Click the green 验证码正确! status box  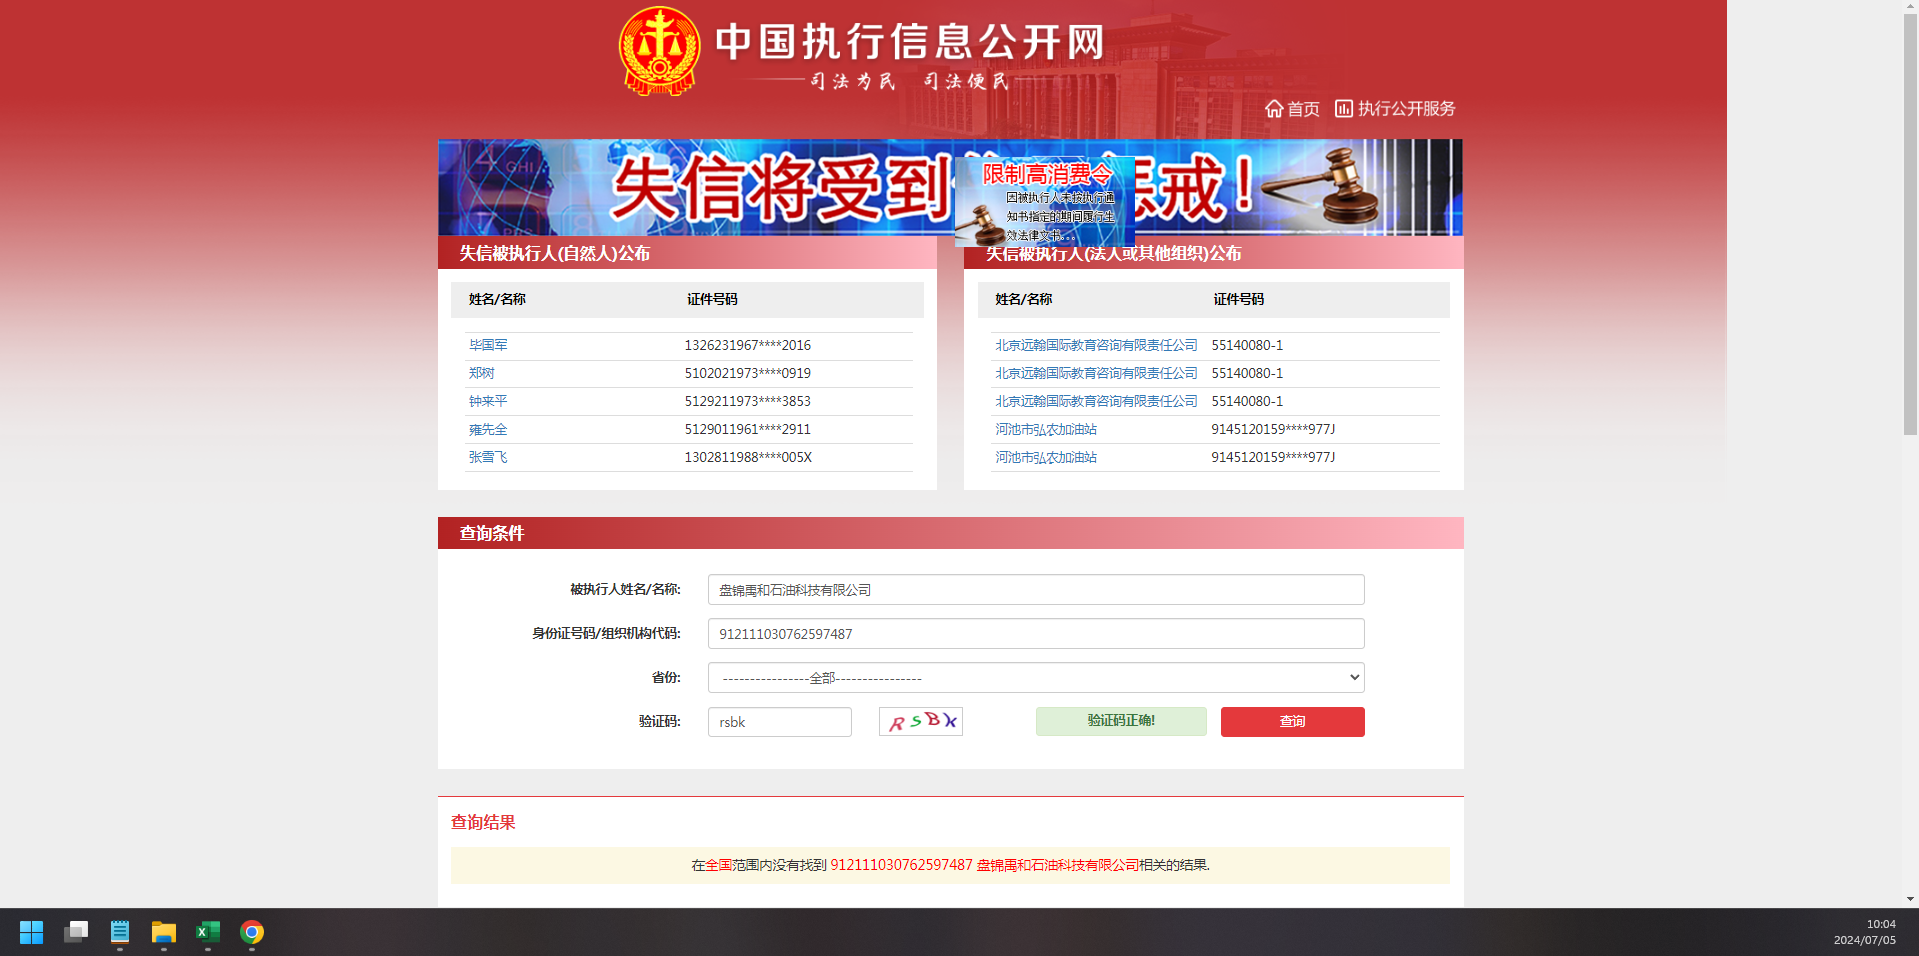[1121, 721]
